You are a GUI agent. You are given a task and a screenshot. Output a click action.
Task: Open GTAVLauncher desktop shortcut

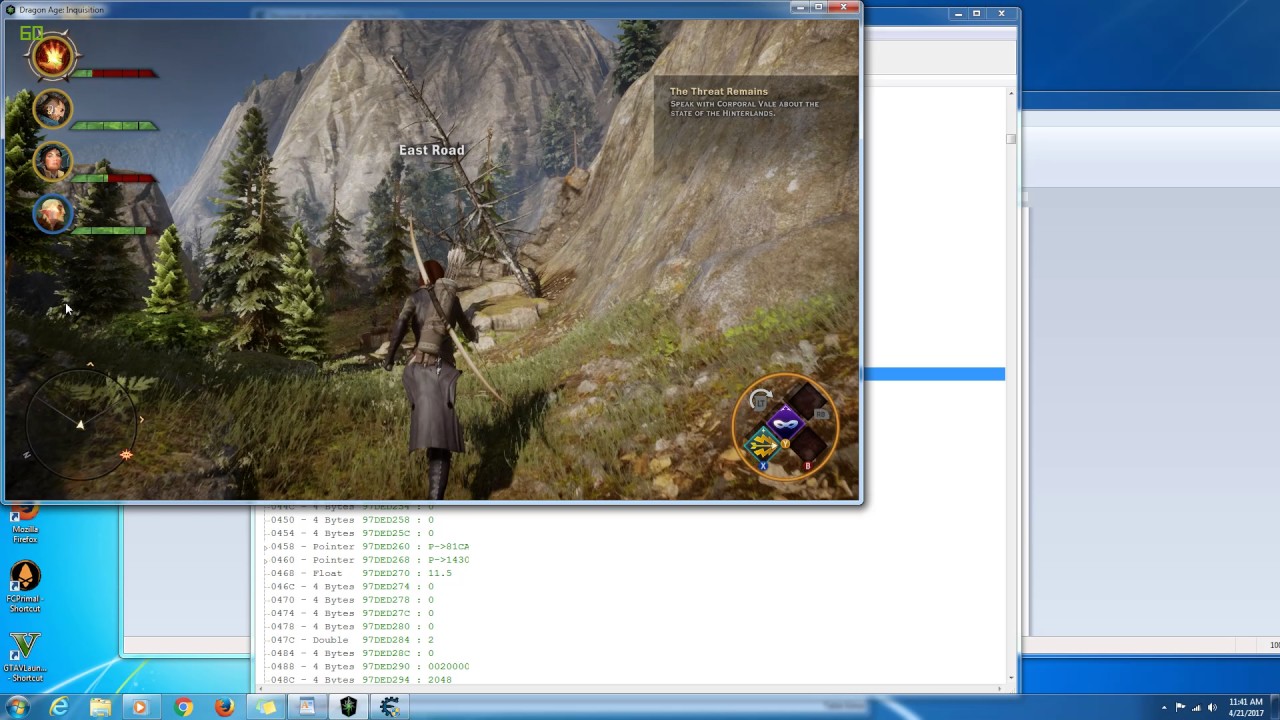(x=25, y=657)
